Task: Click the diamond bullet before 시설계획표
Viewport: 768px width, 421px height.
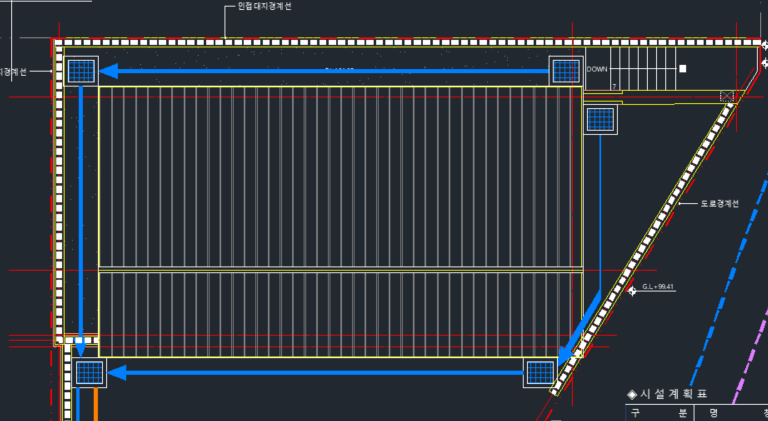Action: coord(630,394)
